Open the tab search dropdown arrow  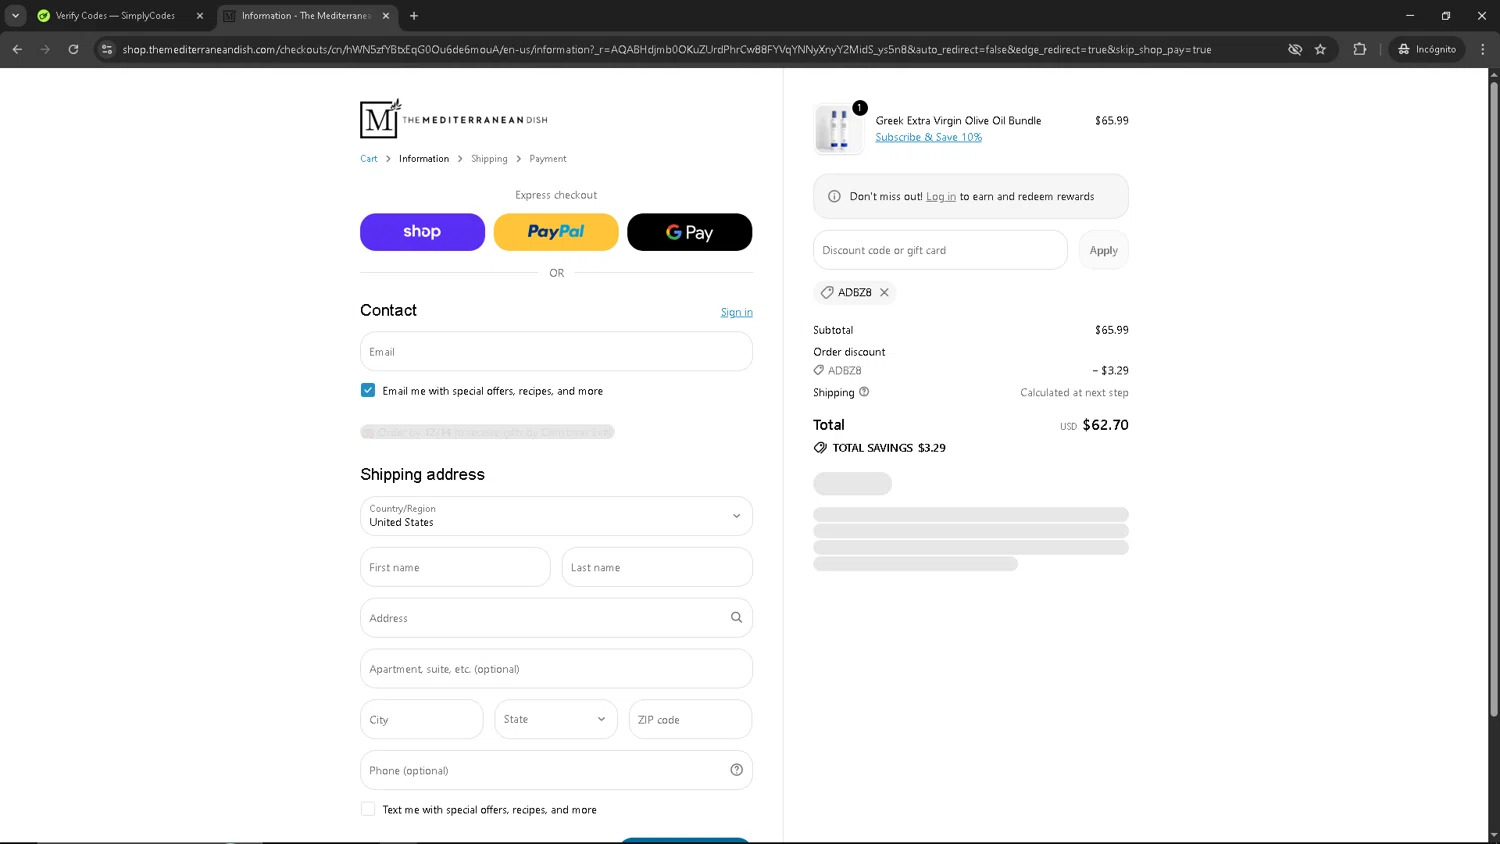[x=15, y=16]
